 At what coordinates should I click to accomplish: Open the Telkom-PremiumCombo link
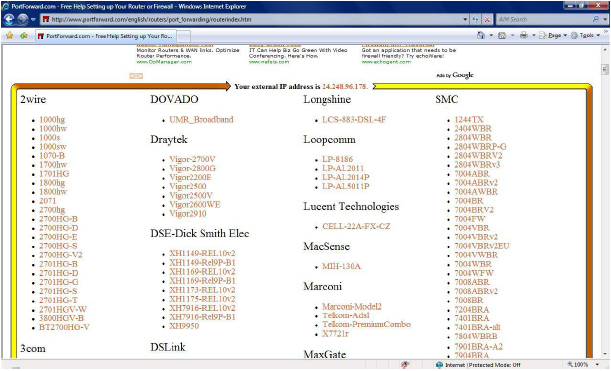[x=367, y=324]
